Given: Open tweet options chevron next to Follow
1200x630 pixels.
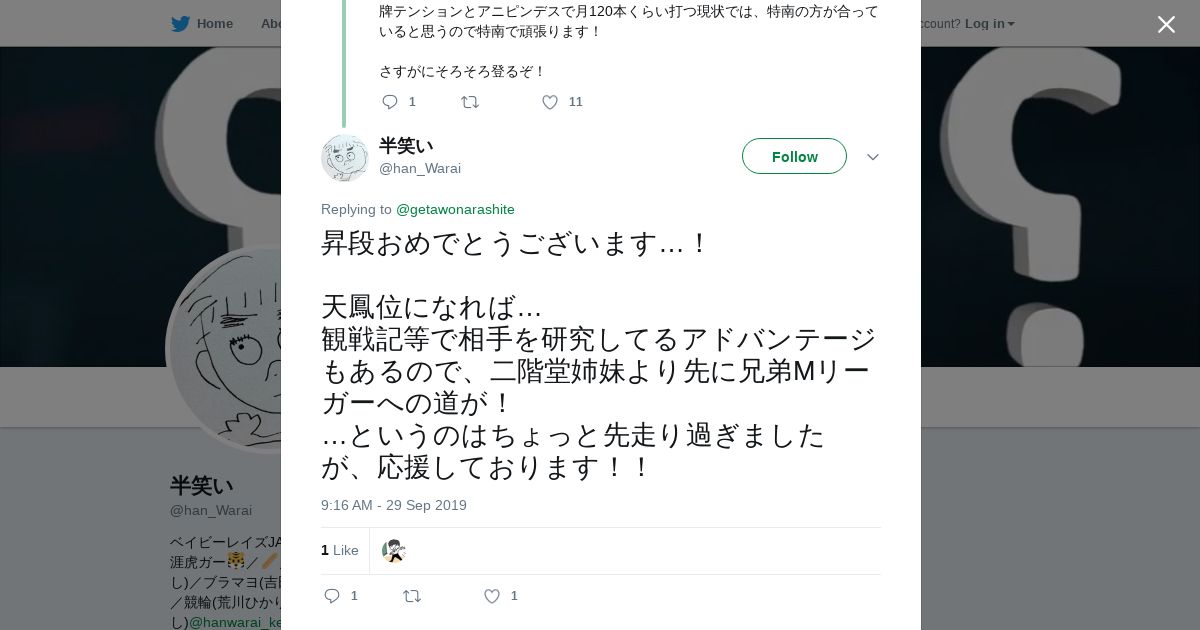Looking at the screenshot, I should [872, 157].
